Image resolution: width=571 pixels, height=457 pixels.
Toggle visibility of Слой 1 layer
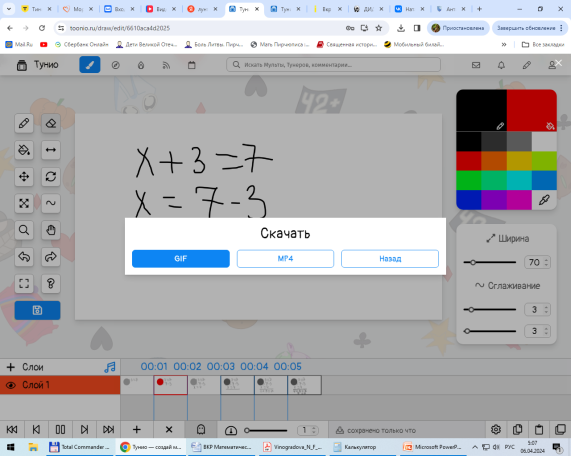pyautogui.click(x=11, y=385)
